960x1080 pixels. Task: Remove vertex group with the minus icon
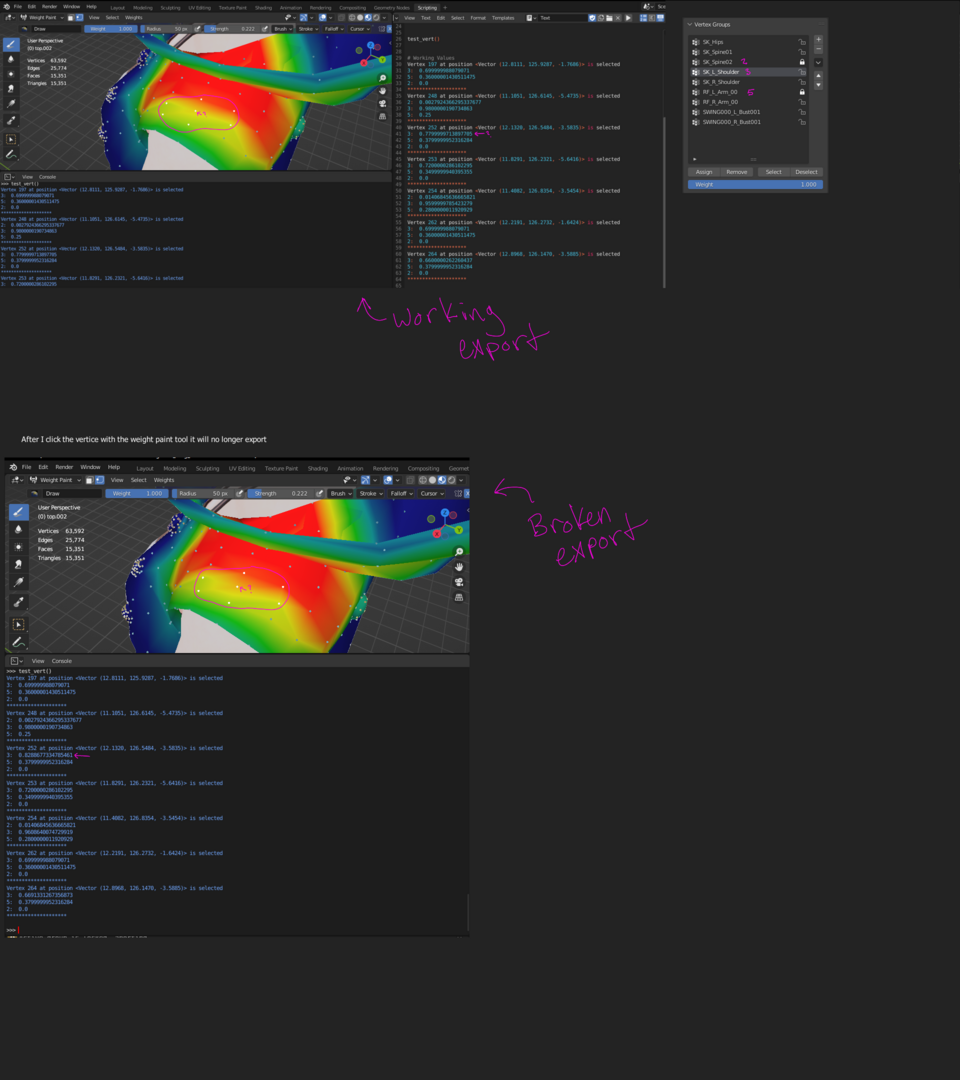(x=818, y=50)
